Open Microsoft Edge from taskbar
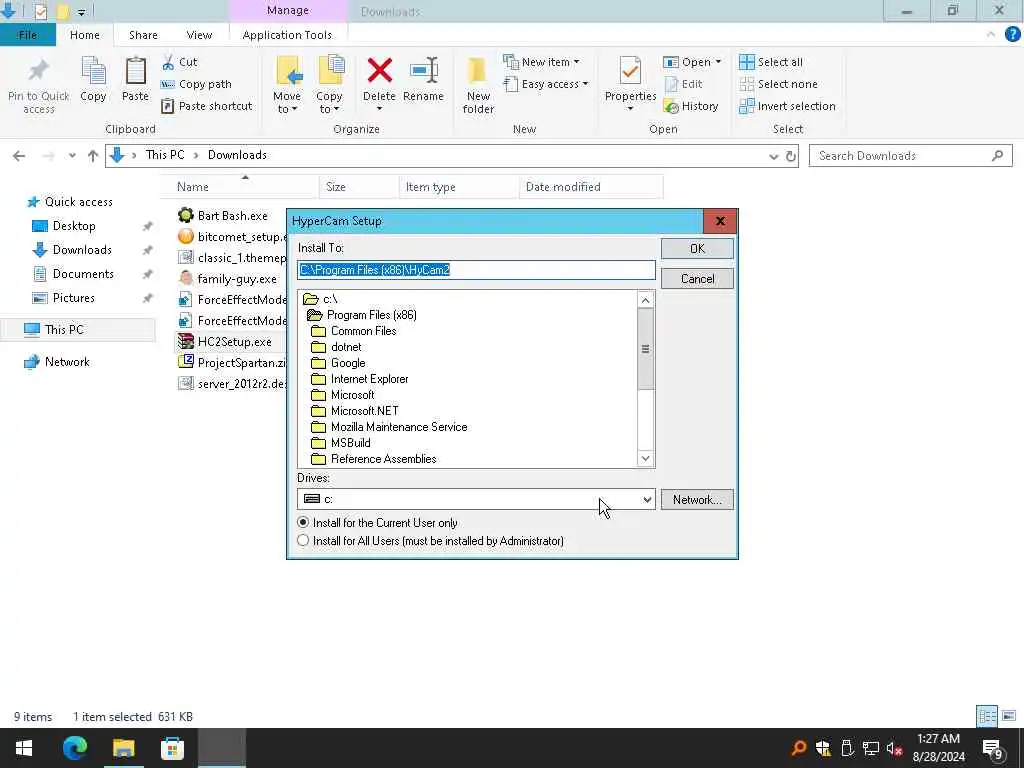1024x768 pixels. [75, 748]
